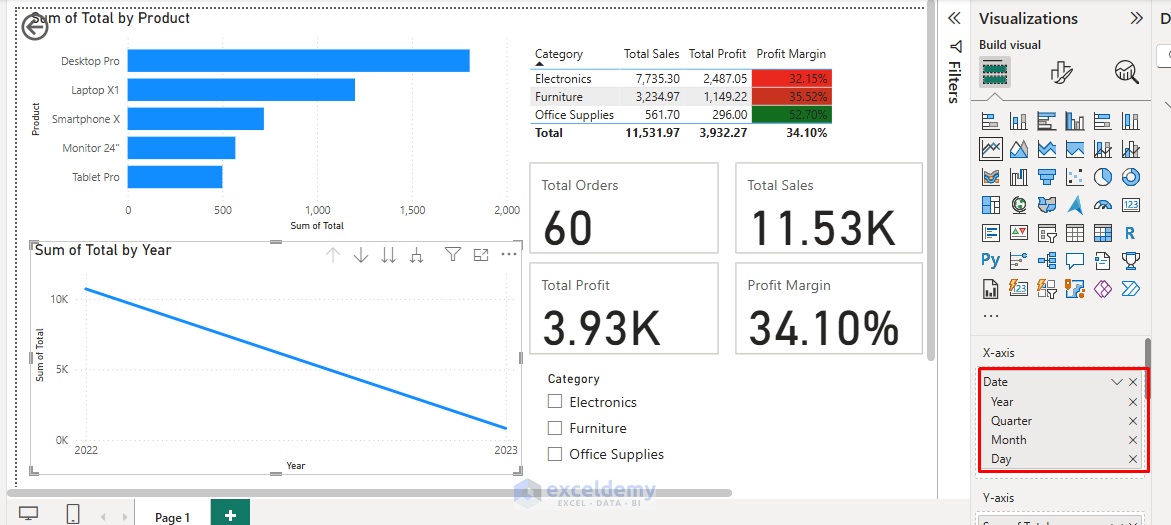
Task: Open filters on the line chart visual
Action: [x=453, y=255]
